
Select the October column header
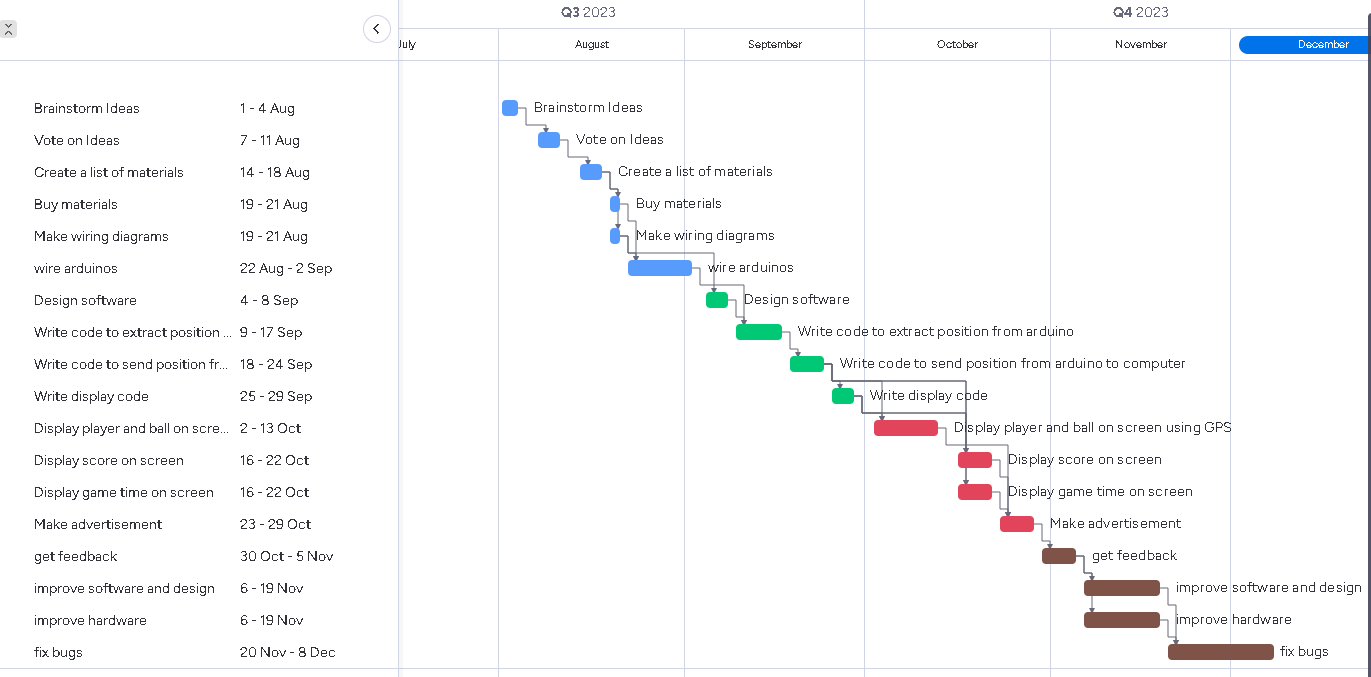coord(957,44)
